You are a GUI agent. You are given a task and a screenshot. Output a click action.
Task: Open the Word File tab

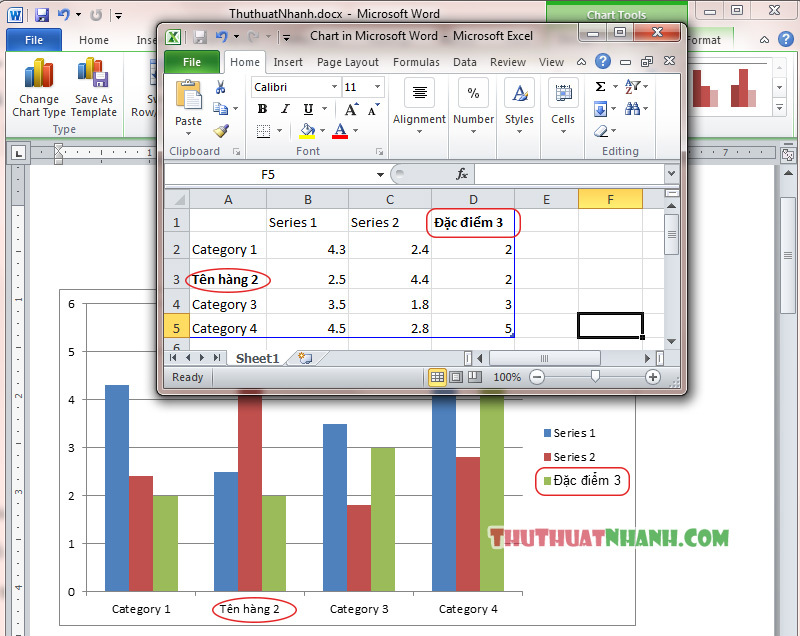[x=34, y=40]
